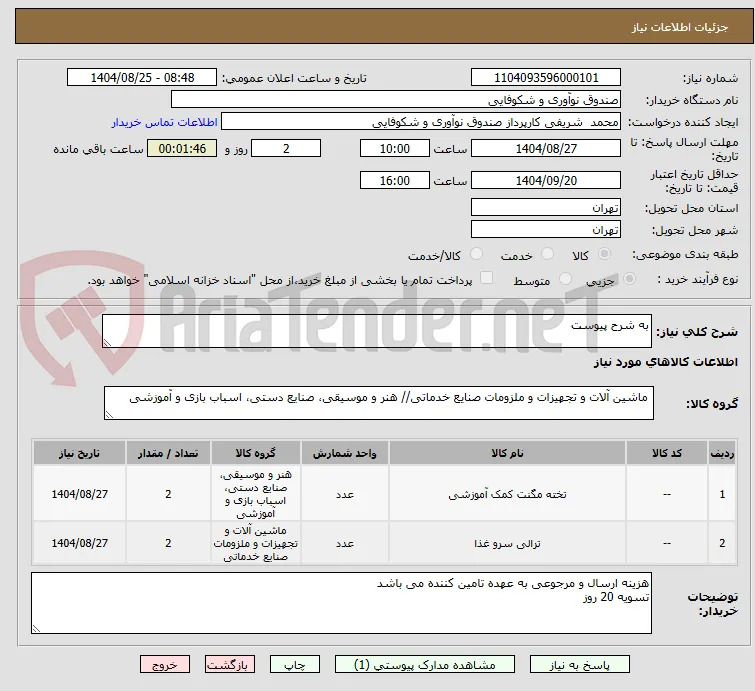Click the ایجاد کننده درخواست field
Screen dimensions: 755x691
[421, 122]
